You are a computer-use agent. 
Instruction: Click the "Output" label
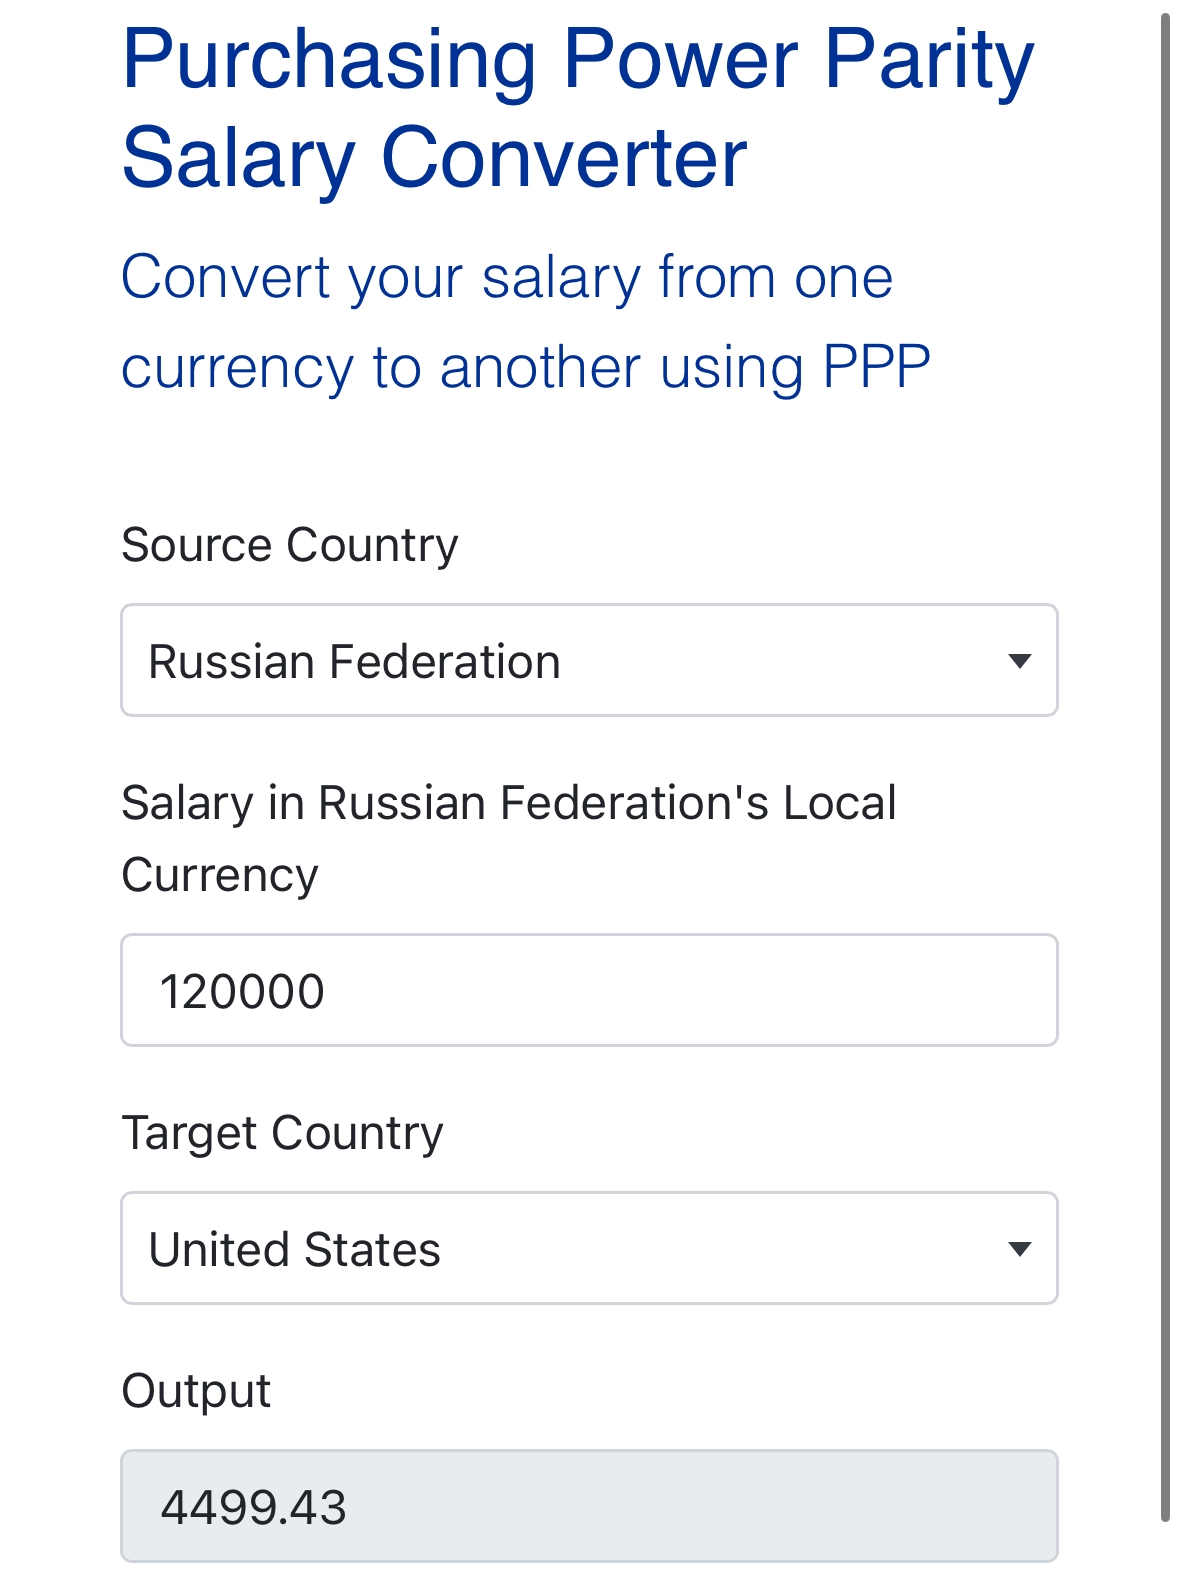(196, 1391)
